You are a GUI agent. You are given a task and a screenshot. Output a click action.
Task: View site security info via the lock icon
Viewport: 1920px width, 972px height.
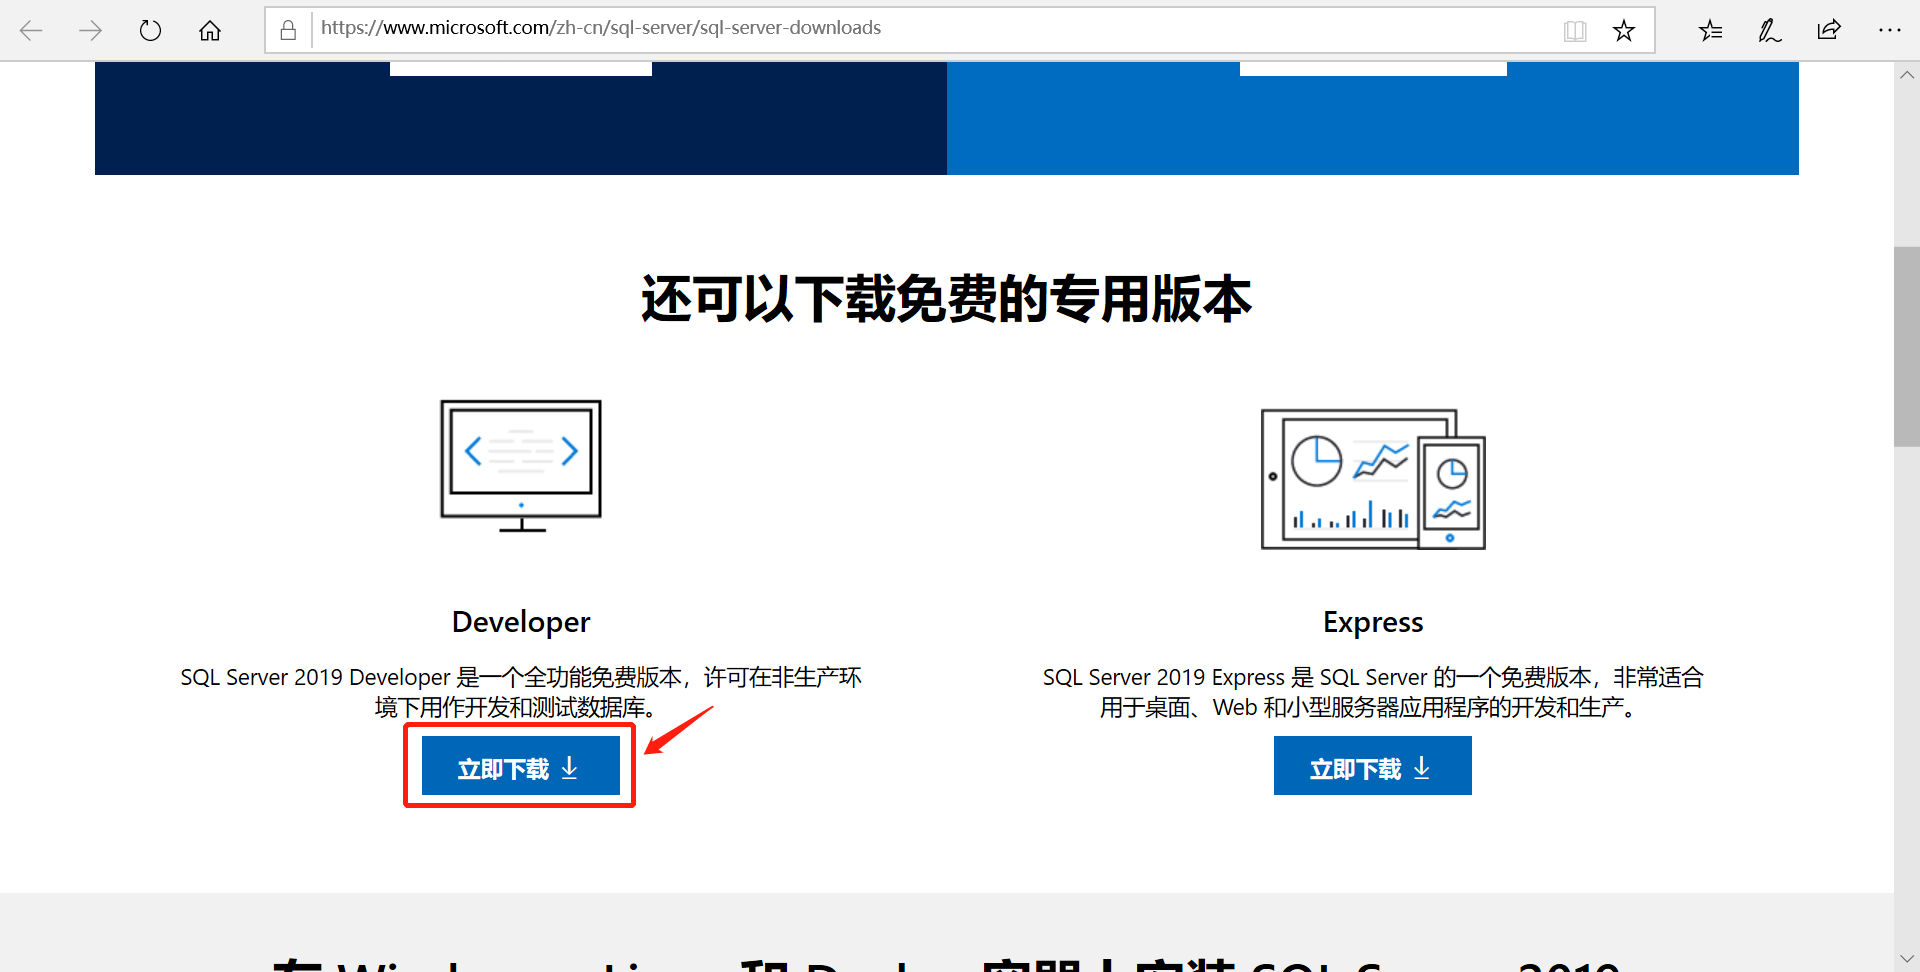pos(288,30)
